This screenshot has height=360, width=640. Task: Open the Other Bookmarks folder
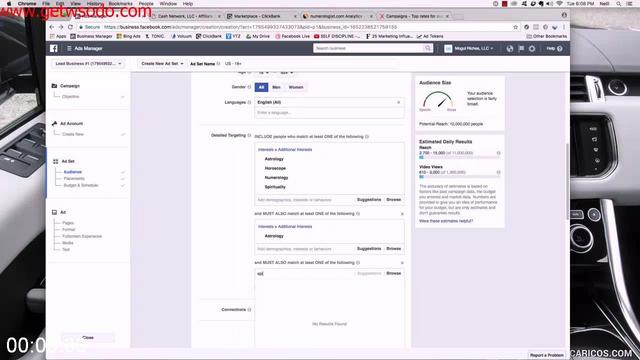(x=547, y=36)
